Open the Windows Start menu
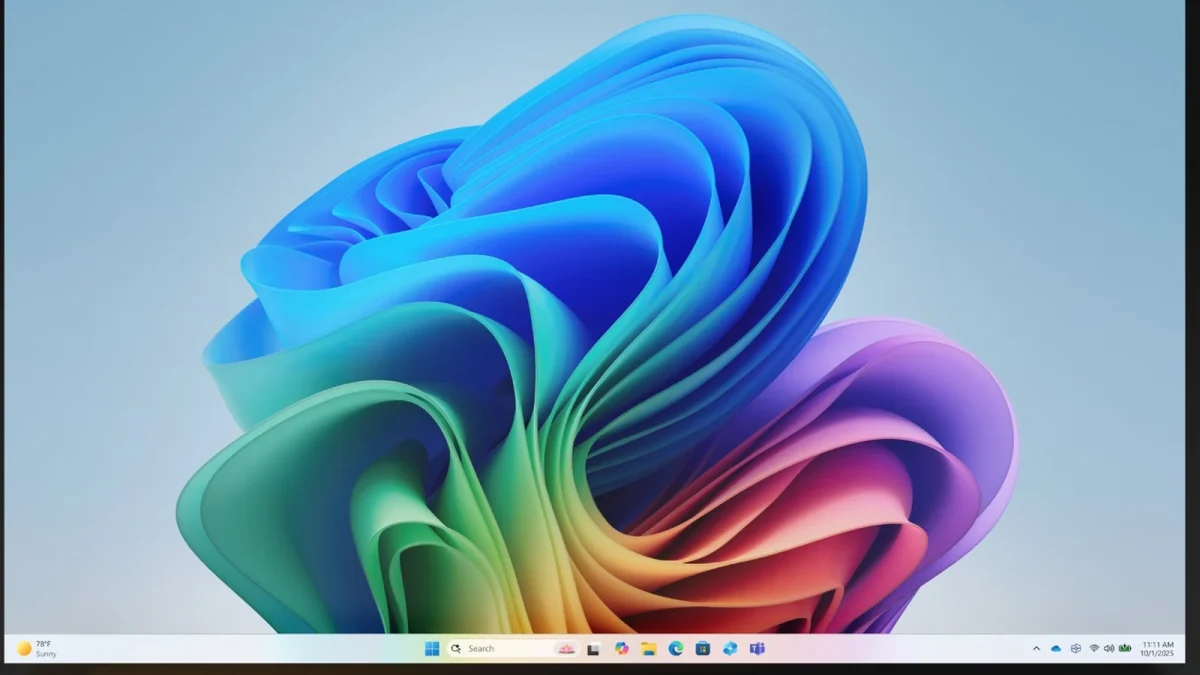This screenshot has height=675, width=1200. tap(432, 648)
